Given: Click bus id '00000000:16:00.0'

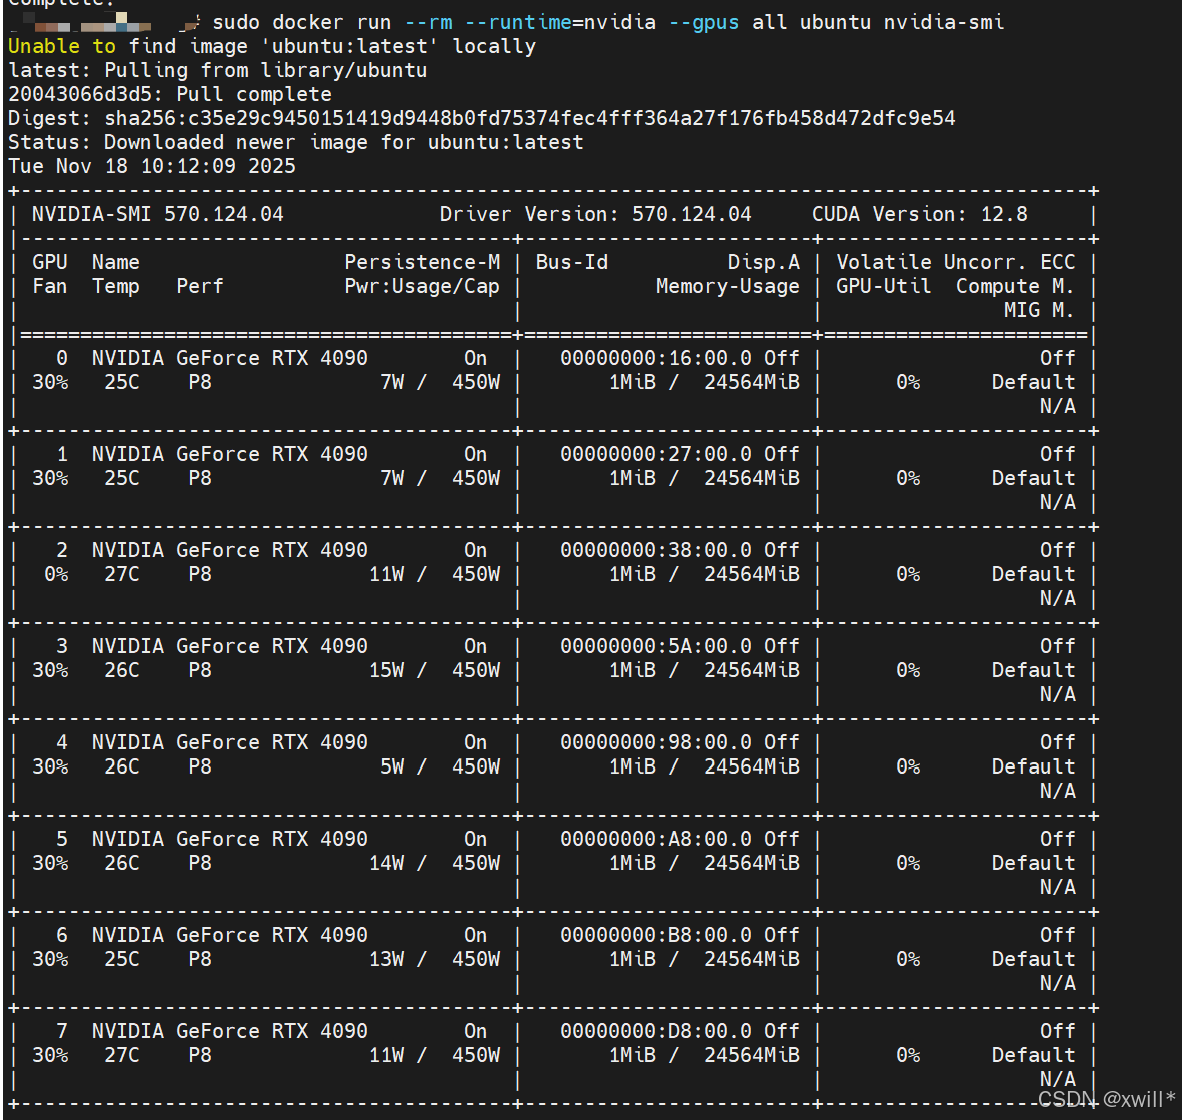Looking at the screenshot, I should point(656,358).
